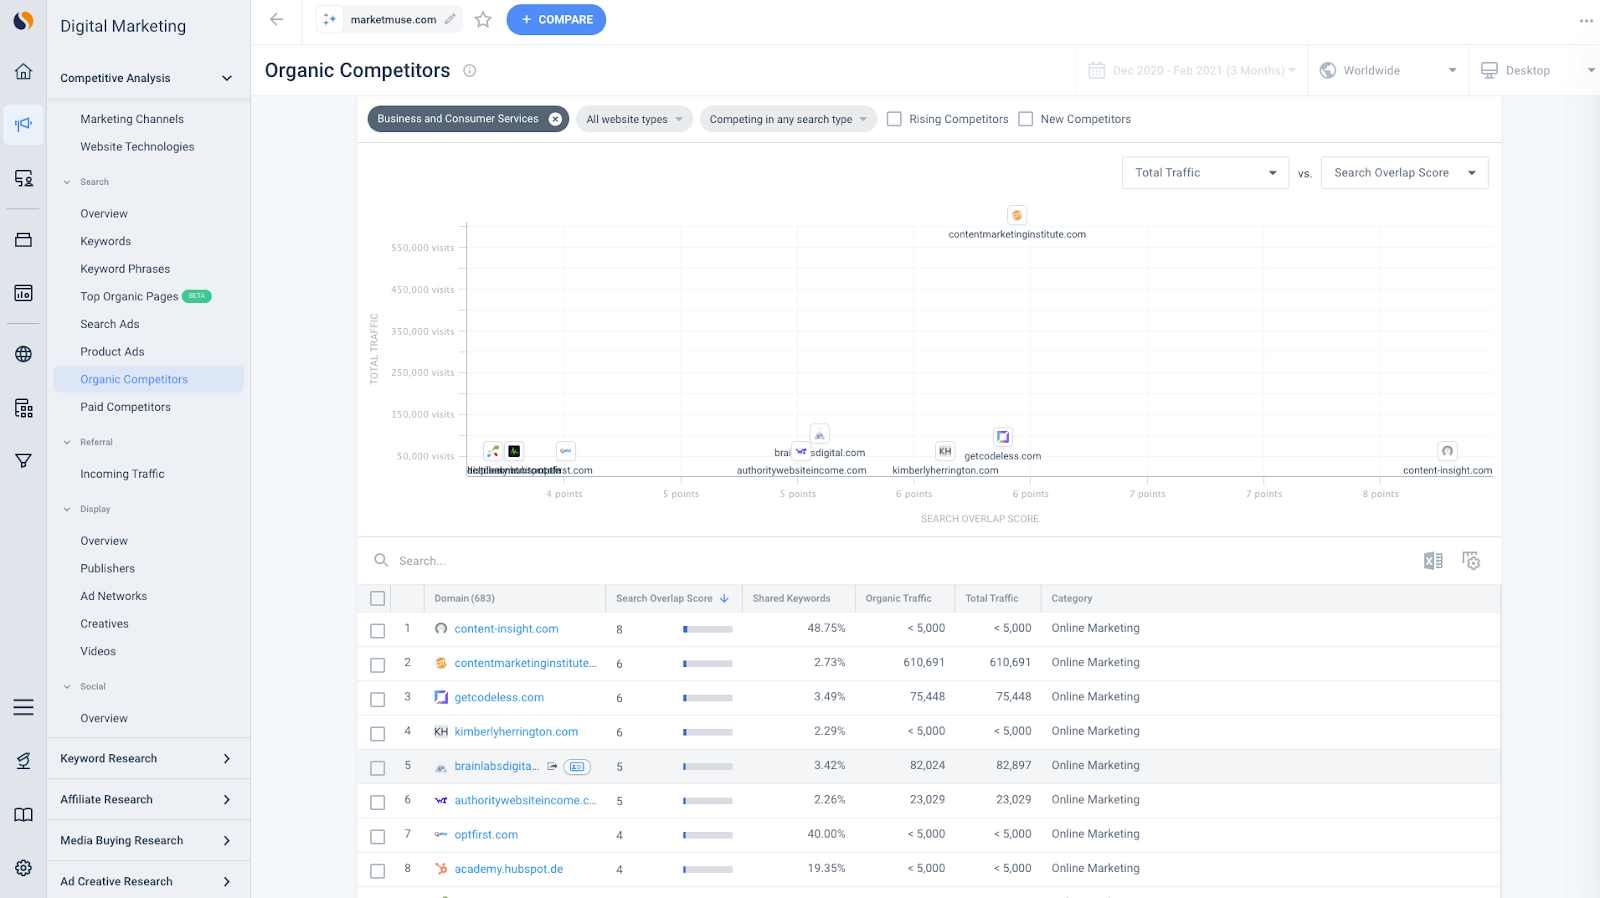The height and width of the screenshot is (898, 1600).
Task: Expand the Affiliate Research section
Action: [x=148, y=799]
